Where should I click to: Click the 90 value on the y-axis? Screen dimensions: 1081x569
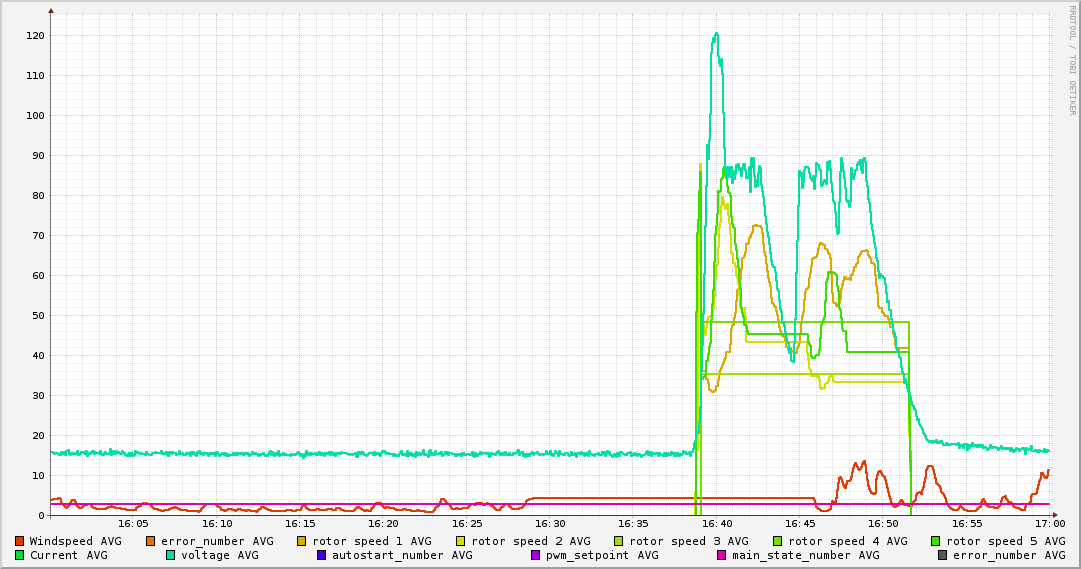(x=38, y=156)
